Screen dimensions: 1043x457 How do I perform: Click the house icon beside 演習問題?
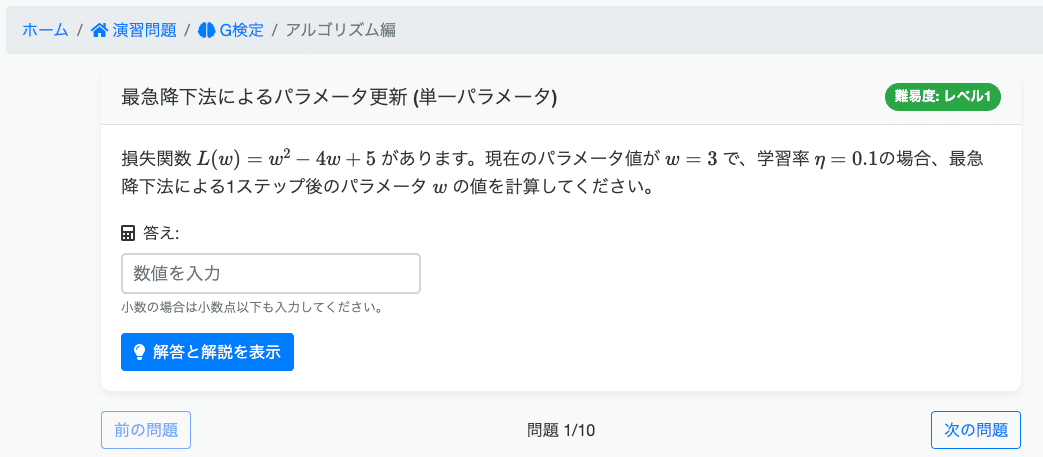point(99,30)
